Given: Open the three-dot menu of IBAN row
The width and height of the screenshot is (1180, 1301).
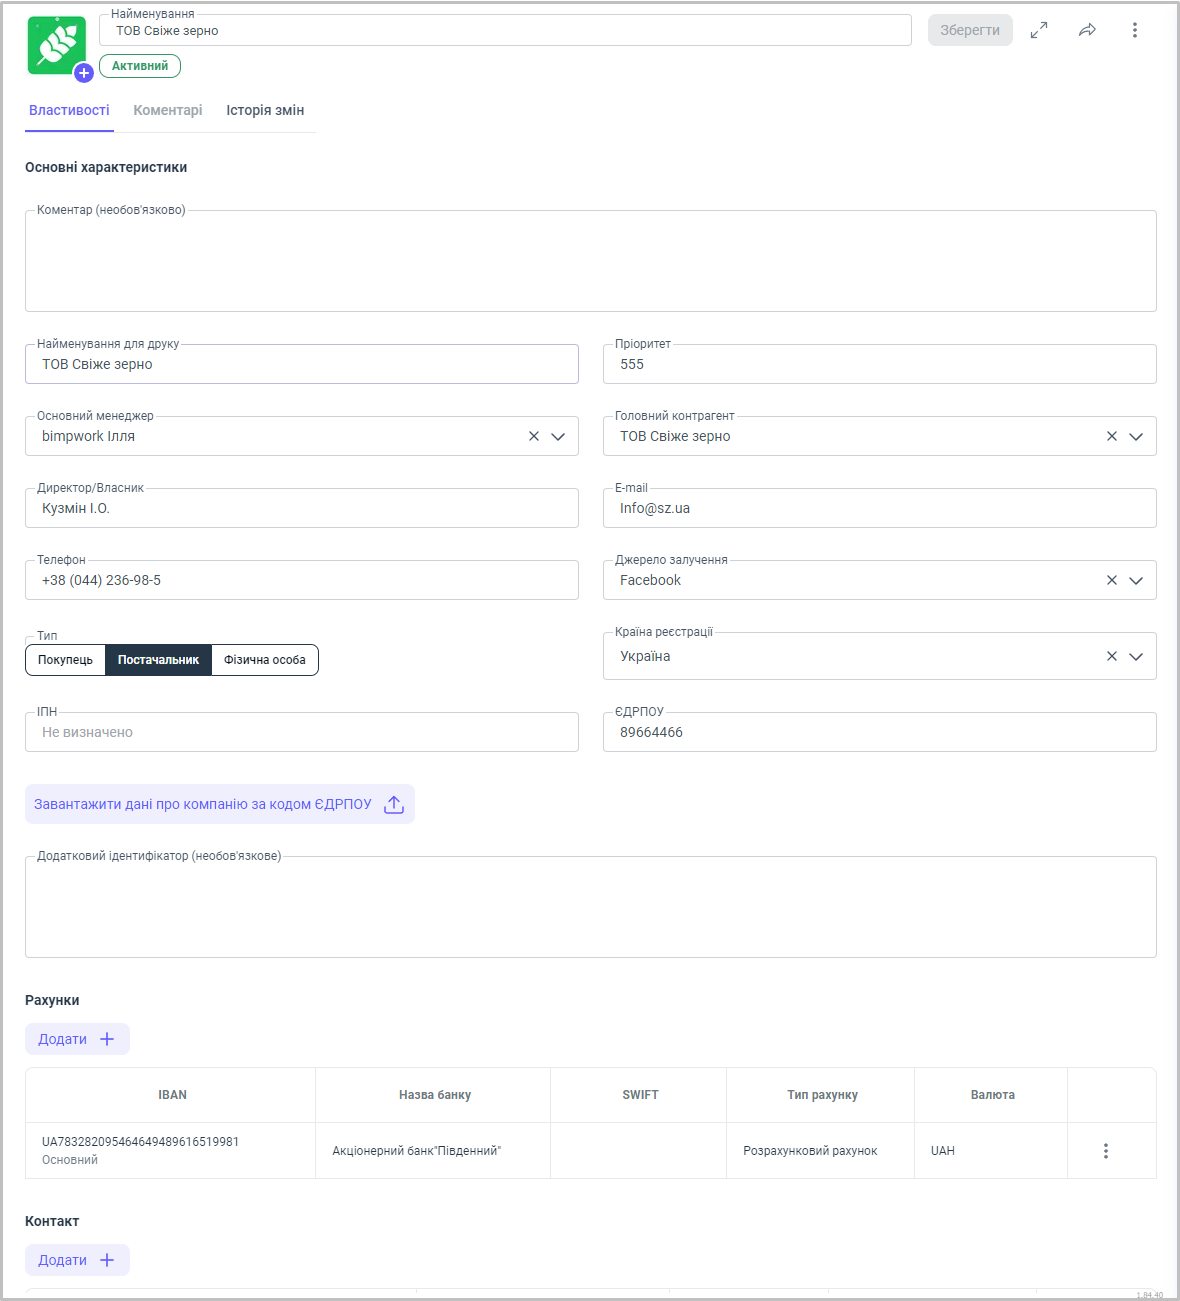Looking at the screenshot, I should [1105, 1151].
